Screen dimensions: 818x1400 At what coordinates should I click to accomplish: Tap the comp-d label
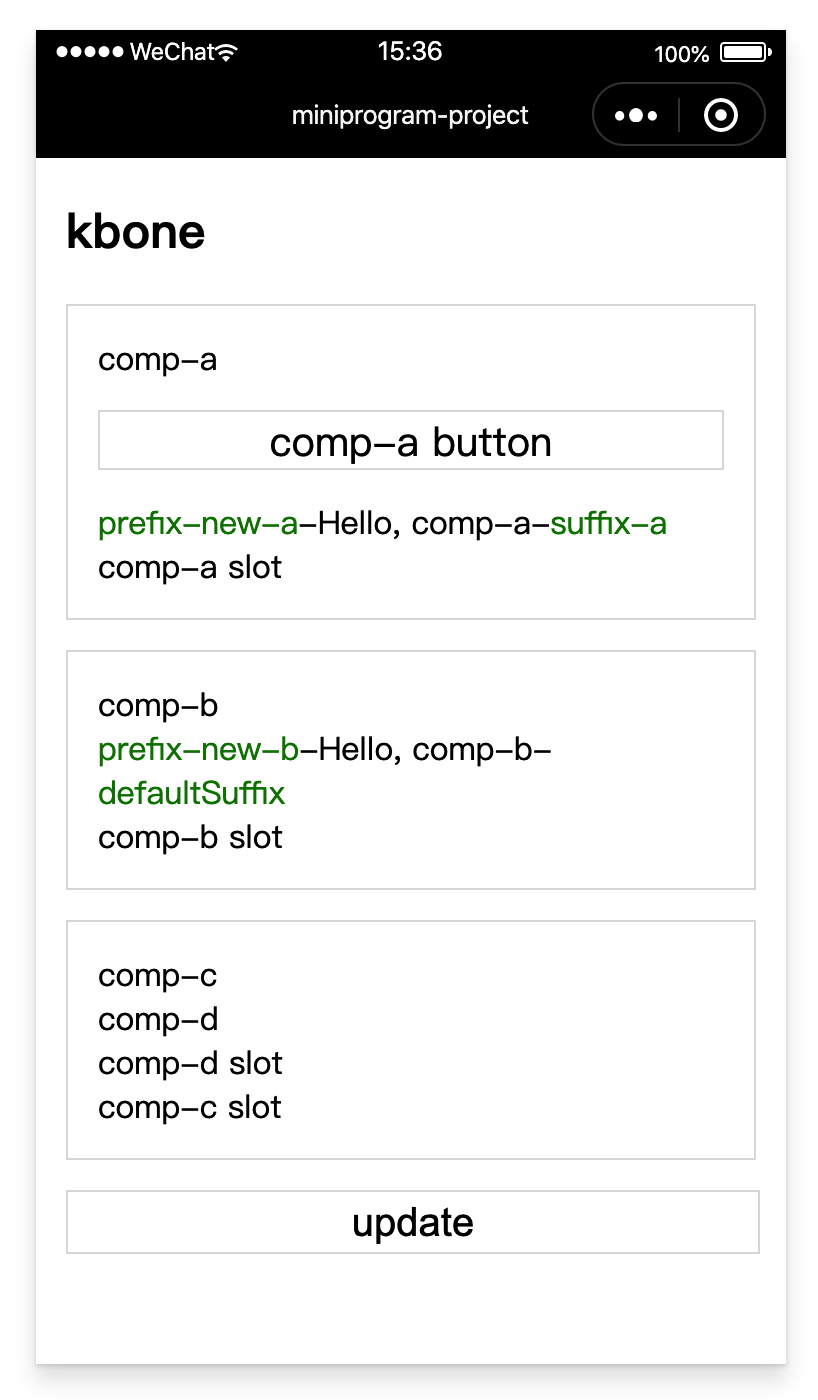point(158,1020)
